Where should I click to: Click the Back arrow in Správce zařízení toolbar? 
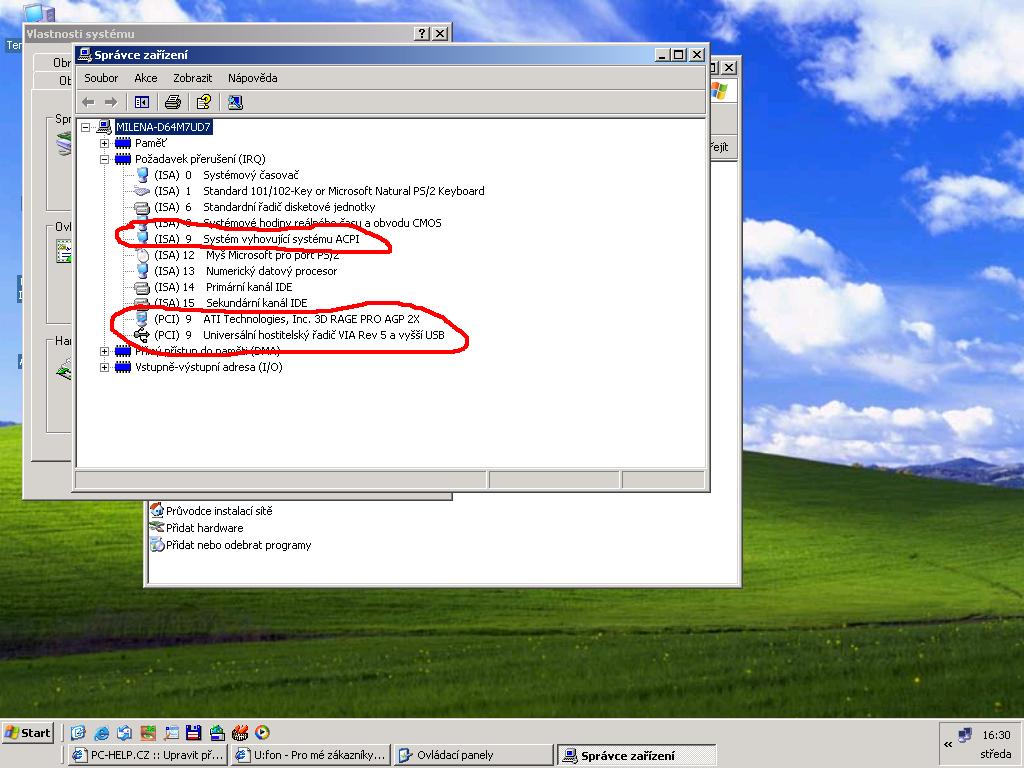[x=88, y=103]
